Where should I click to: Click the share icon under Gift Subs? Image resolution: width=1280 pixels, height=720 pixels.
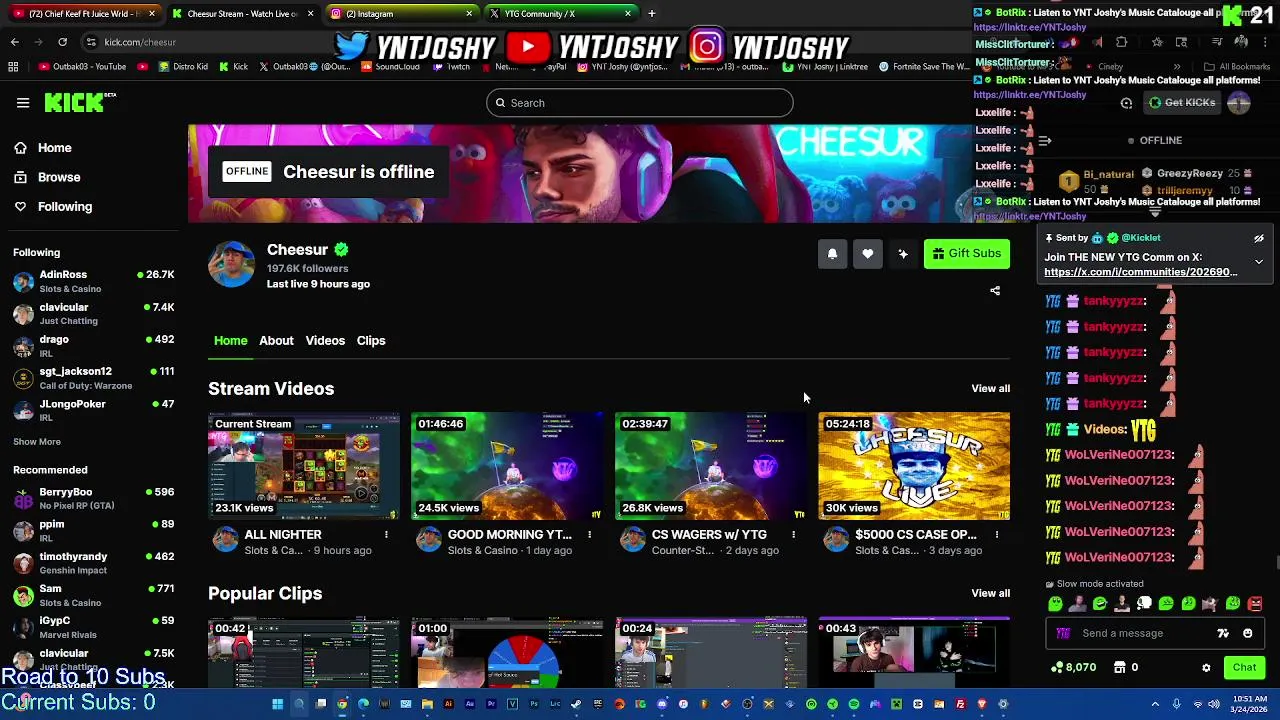pos(995,291)
